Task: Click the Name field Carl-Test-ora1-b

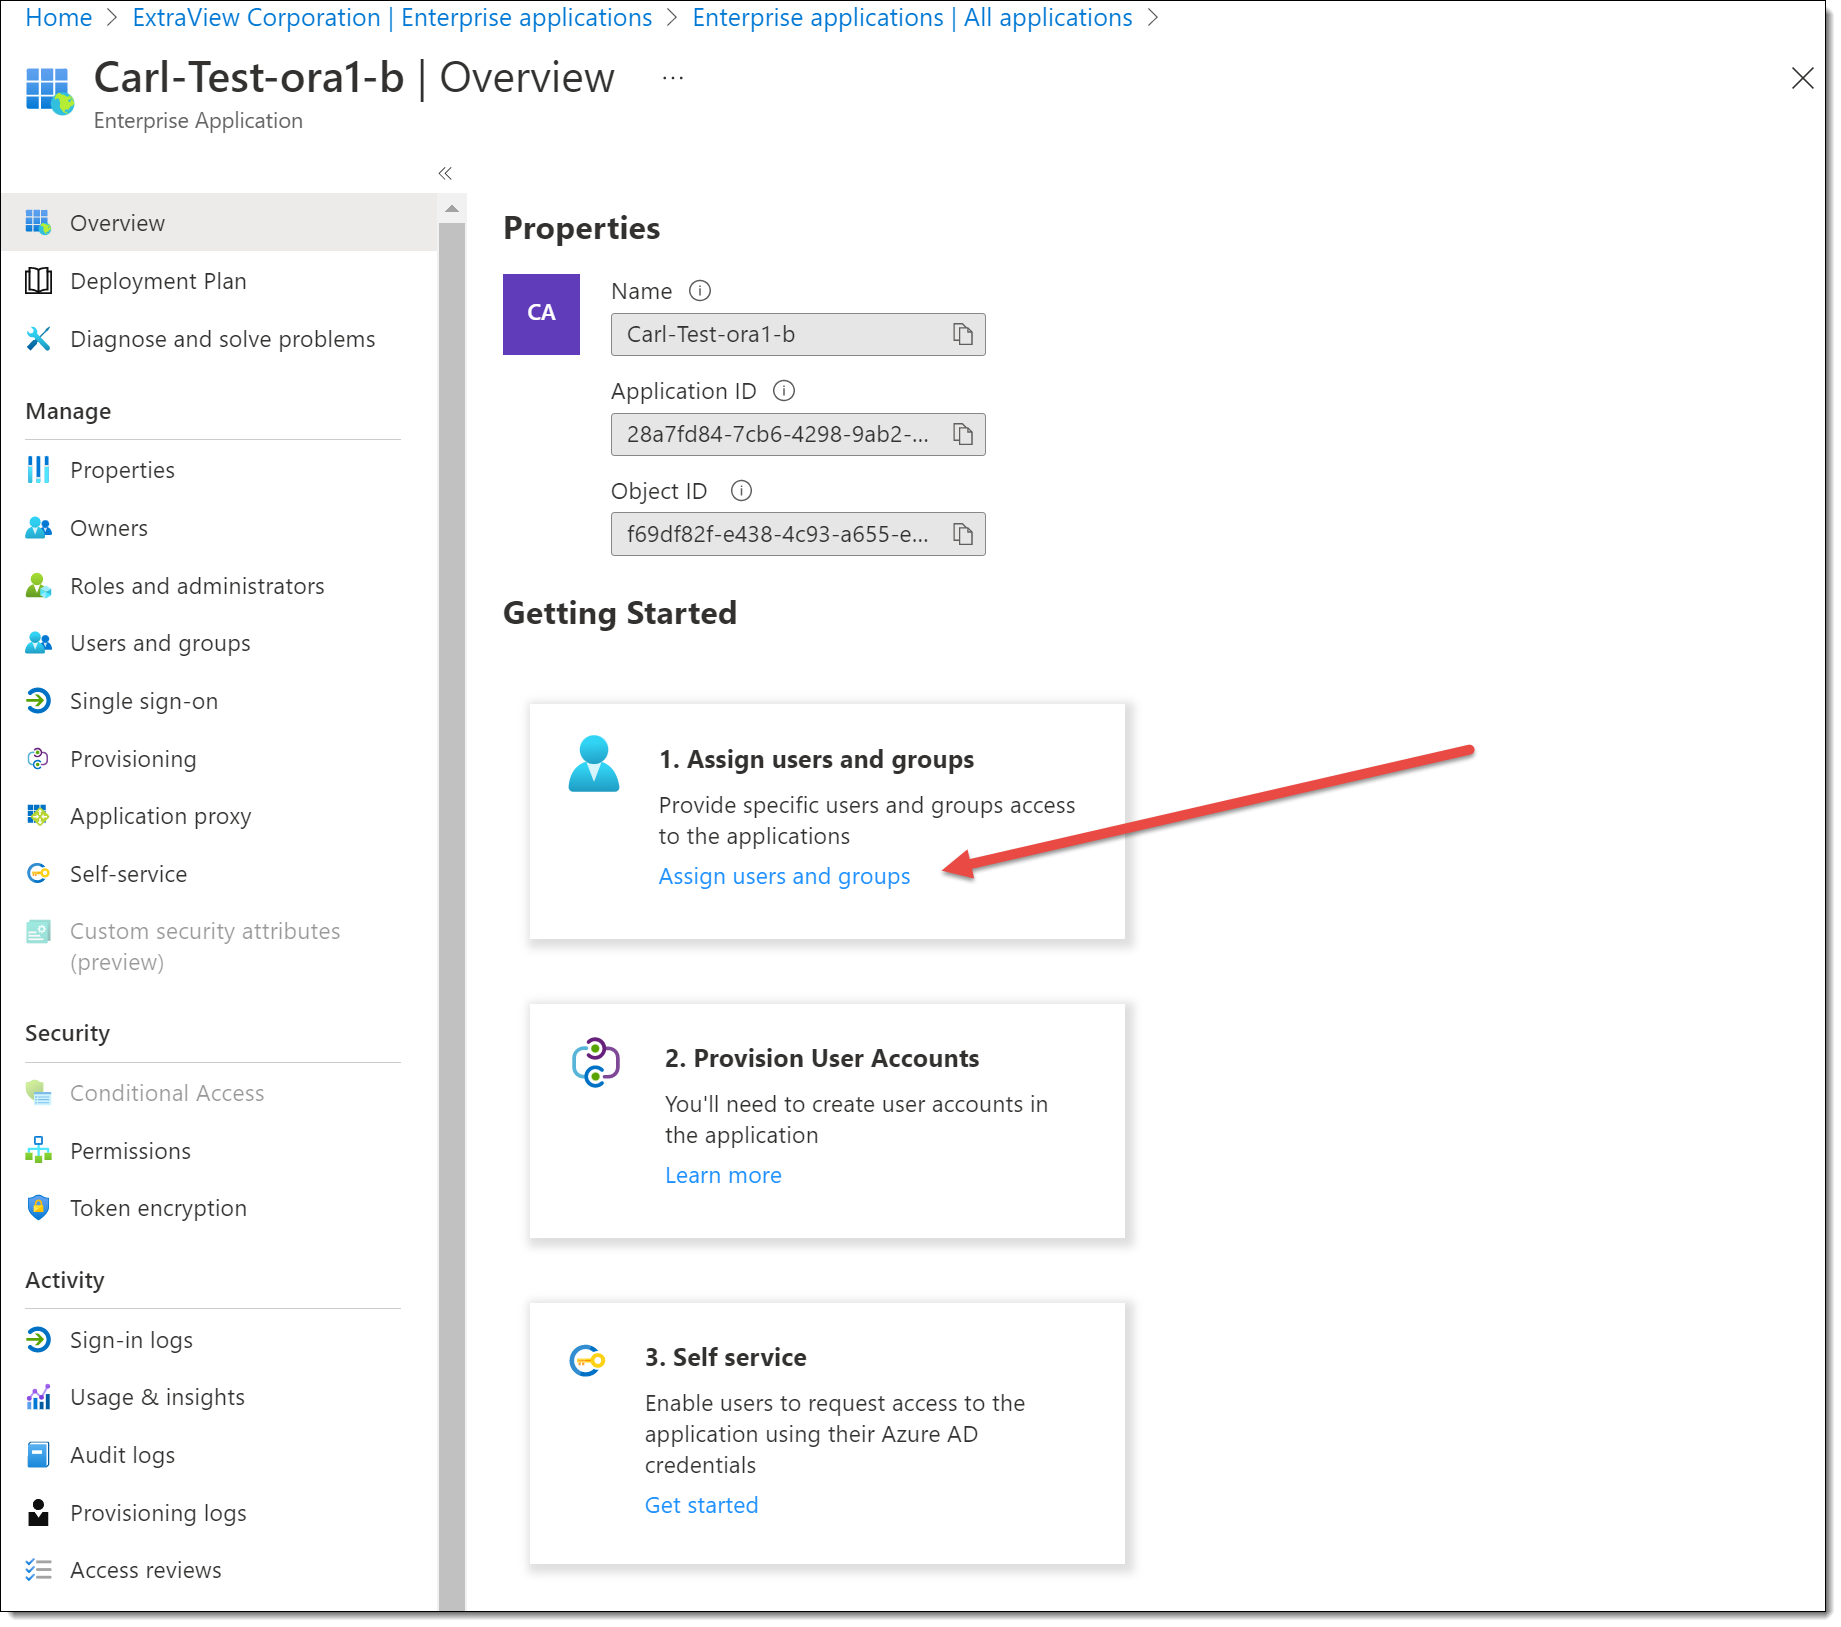Action: pyautogui.click(x=798, y=334)
